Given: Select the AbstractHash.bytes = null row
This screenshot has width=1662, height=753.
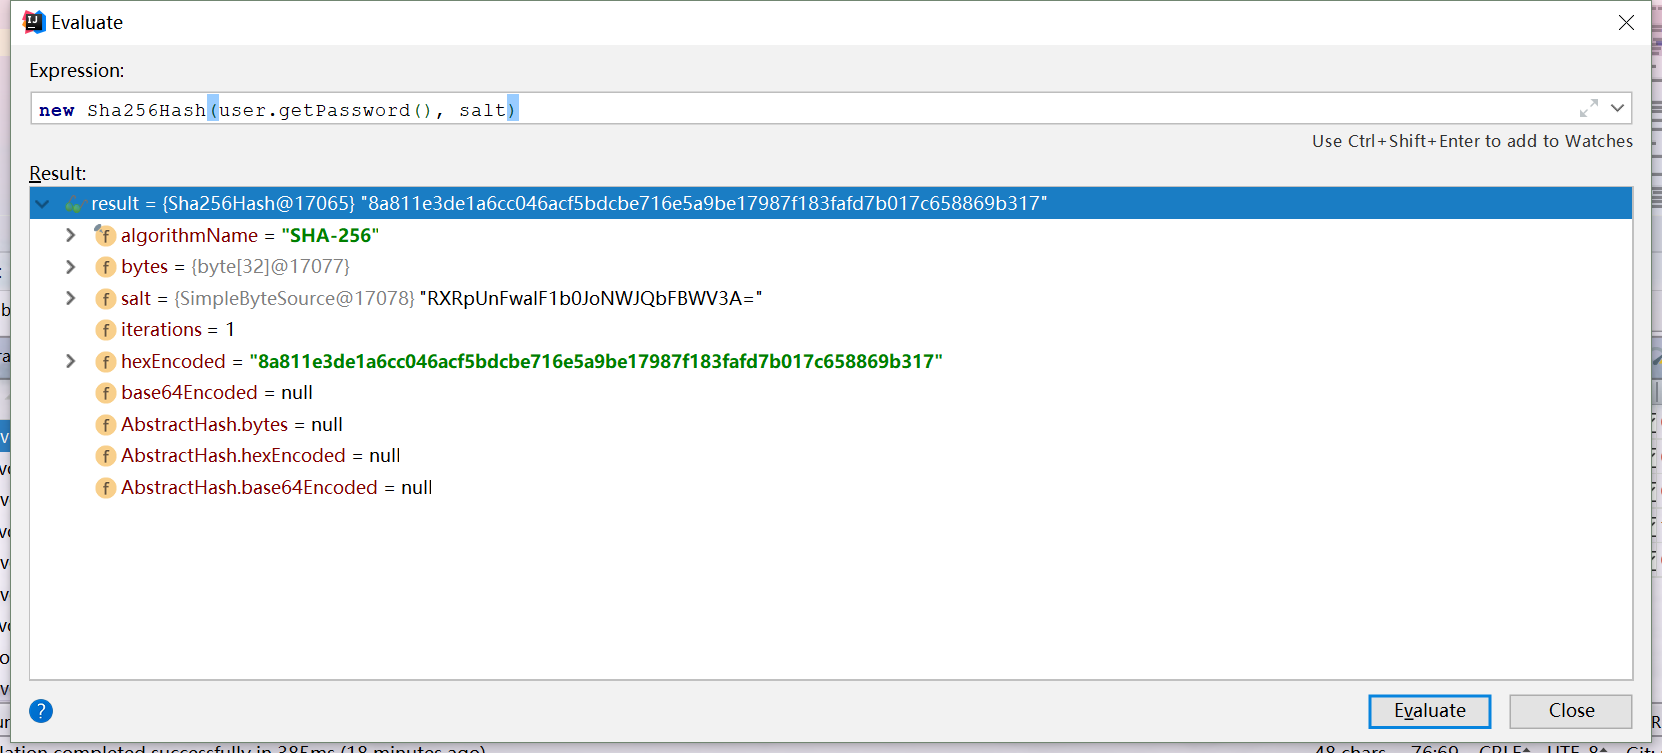Looking at the screenshot, I should (831, 424).
